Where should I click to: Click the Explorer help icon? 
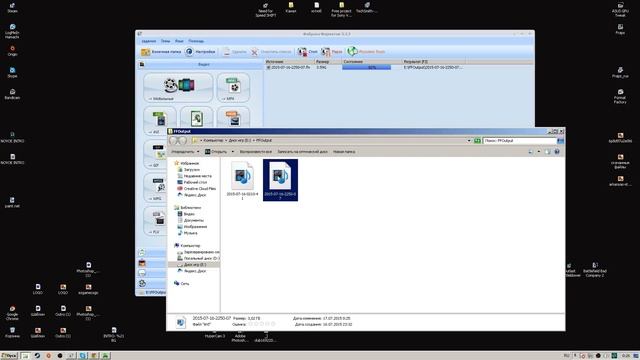tap(557, 152)
